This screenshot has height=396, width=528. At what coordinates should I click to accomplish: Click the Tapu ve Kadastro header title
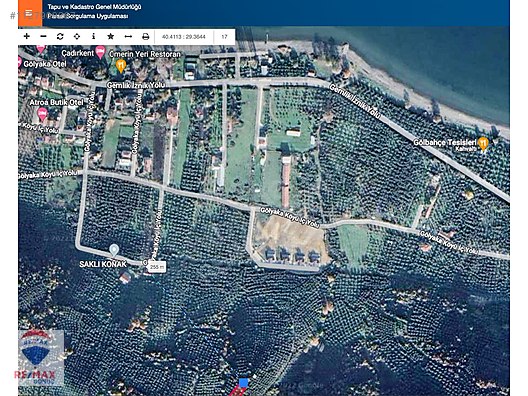pyautogui.click(x=94, y=7)
